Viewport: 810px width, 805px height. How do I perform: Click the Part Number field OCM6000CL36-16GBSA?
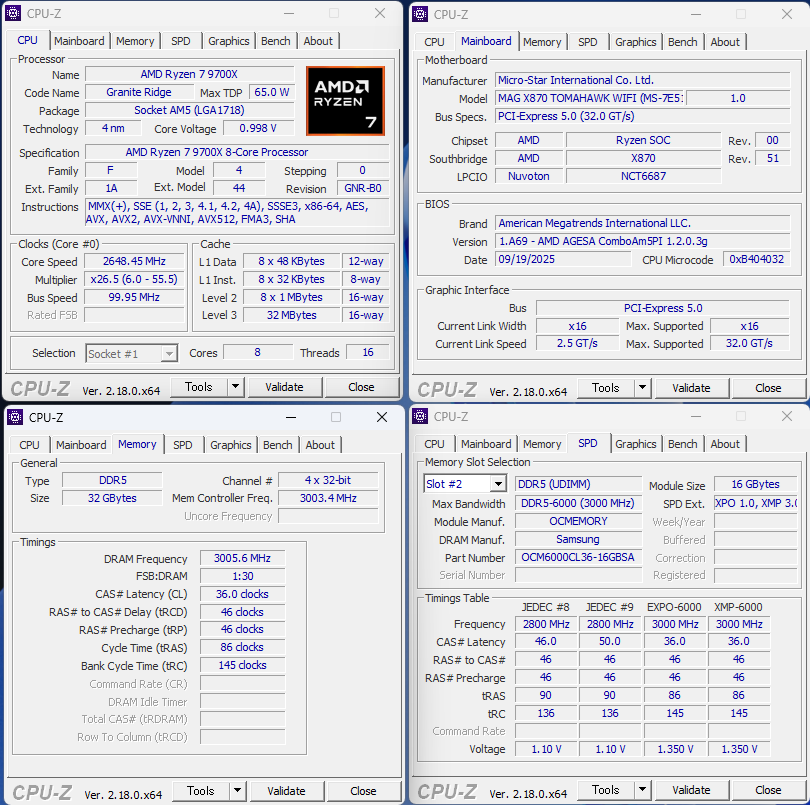click(x=579, y=557)
